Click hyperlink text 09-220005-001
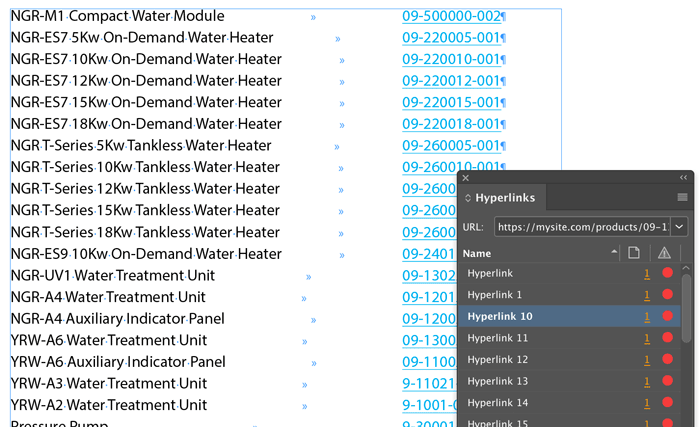This screenshot has height=427, width=700. point(451,38)
